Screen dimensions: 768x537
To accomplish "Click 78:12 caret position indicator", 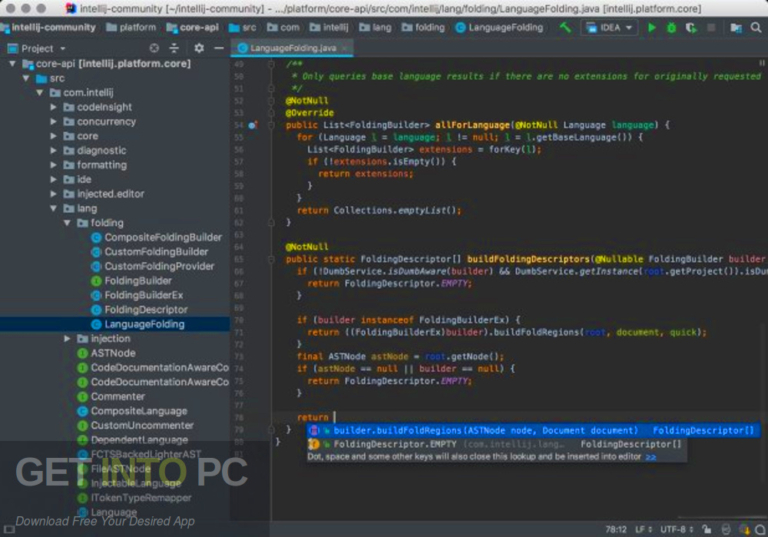I will [x=616, y=529].
